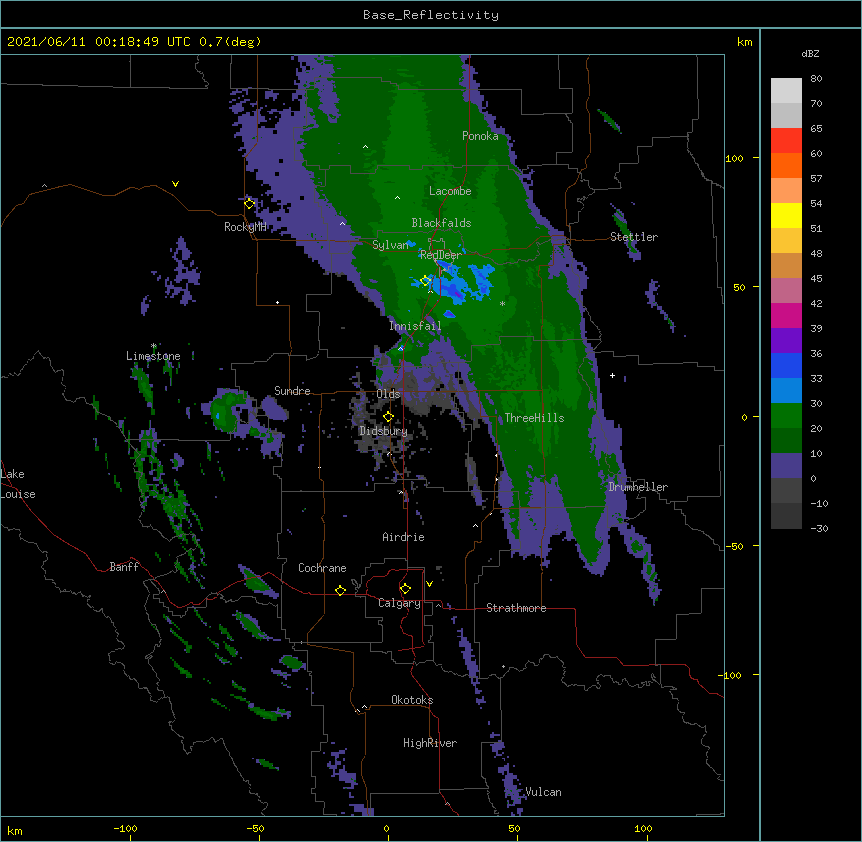The image size is (862, 842).
Task: Click the Base_Reflectivity title text
Action: click(431, 15)
